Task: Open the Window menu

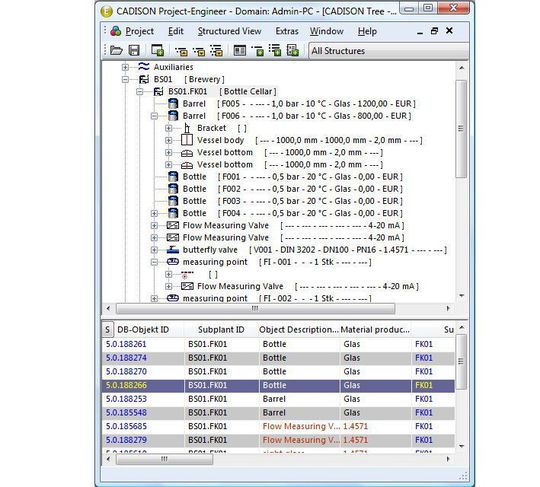Action: pyautogui.click(x=326, y=31)
